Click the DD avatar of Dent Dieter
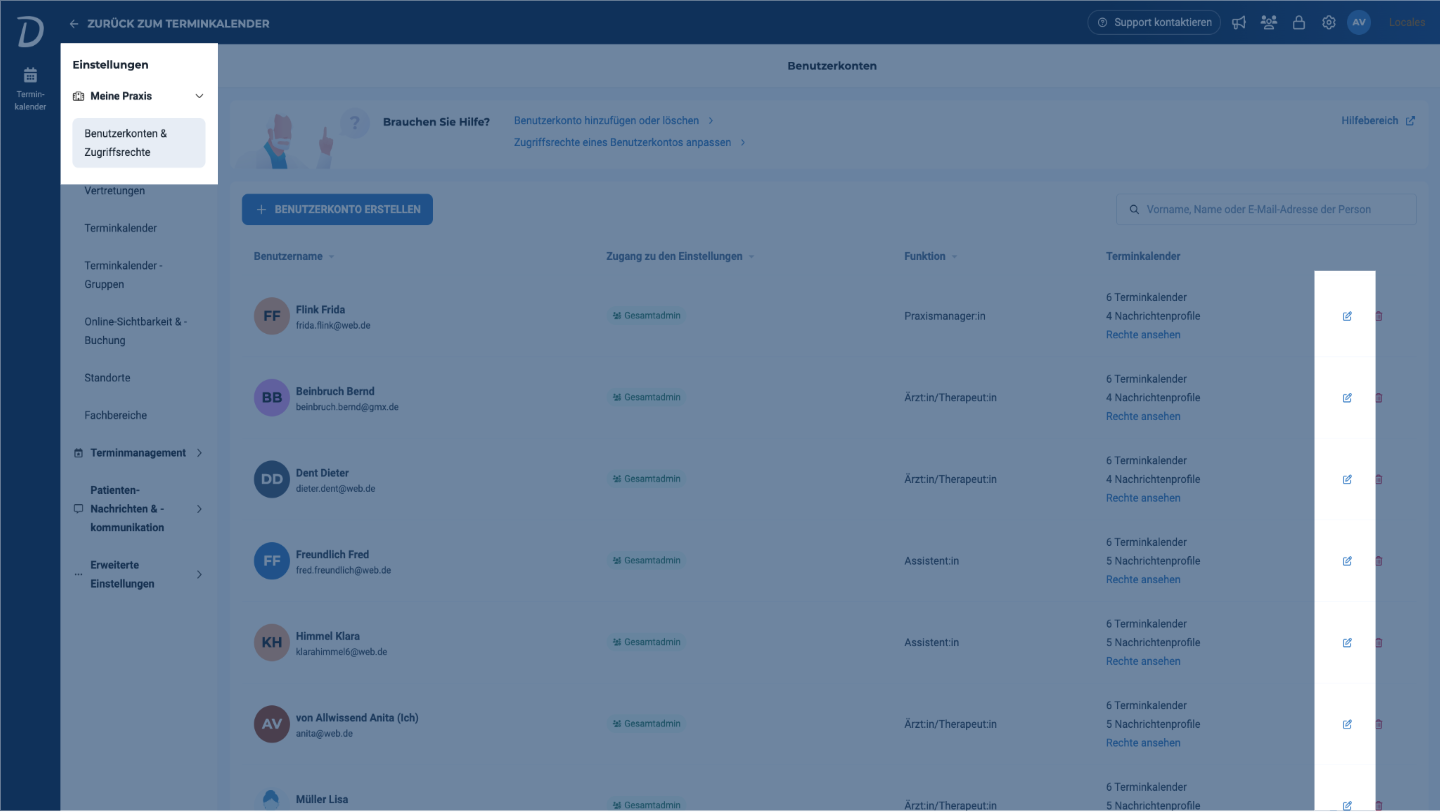1440x812 pixels. (x=272, y=479)
